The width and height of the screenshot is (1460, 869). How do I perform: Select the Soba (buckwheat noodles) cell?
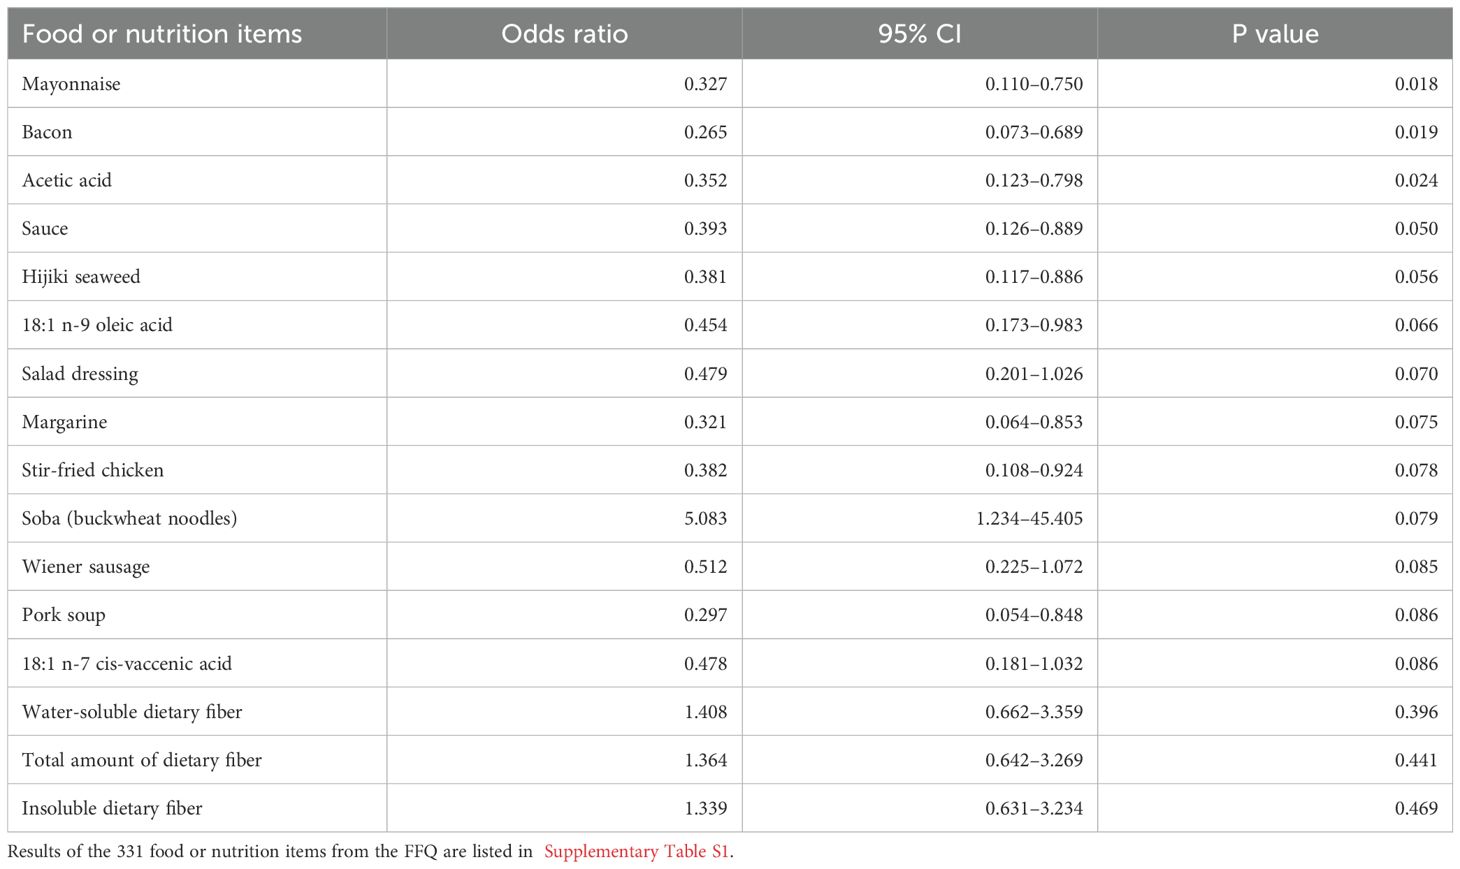[129, 518]
